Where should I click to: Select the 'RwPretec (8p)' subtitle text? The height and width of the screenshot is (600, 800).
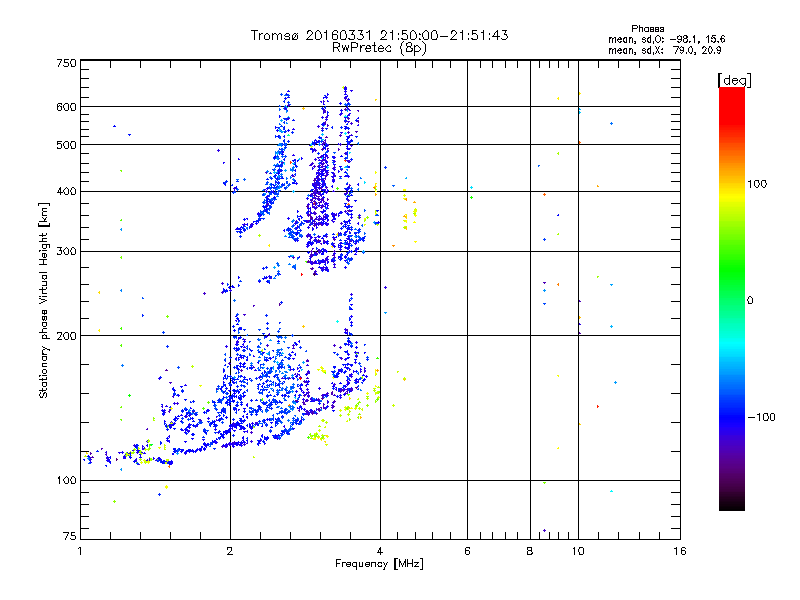[379, 48]
